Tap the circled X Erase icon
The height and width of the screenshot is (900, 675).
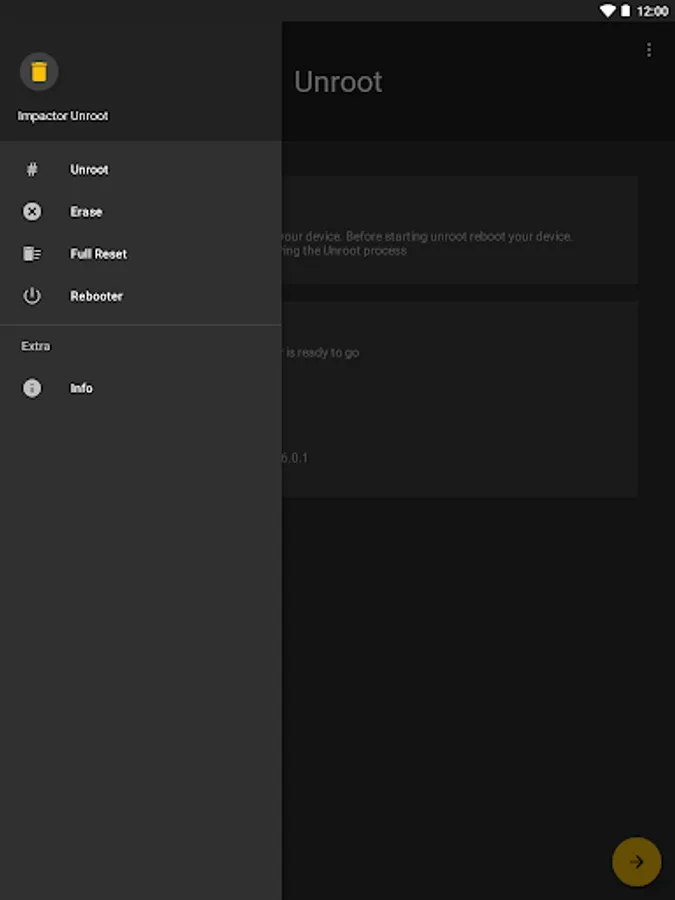pos(32,212)
